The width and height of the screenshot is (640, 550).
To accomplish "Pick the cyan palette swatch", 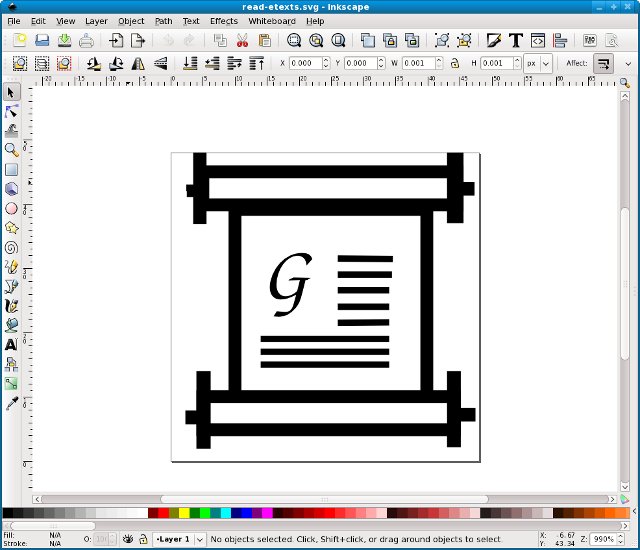I will [x=226, y=513].
